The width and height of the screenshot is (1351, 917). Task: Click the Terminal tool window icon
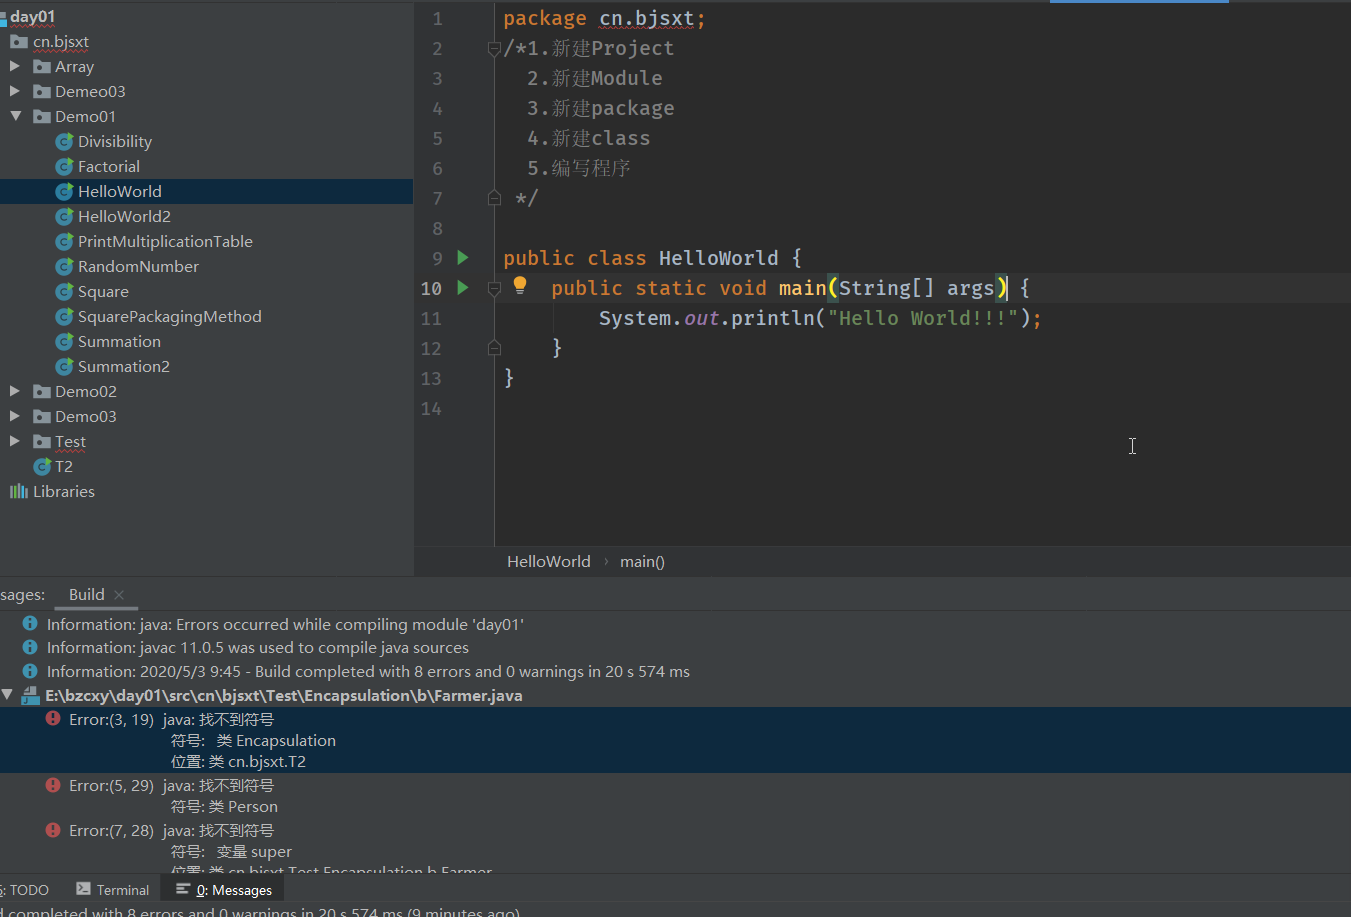(x=84, y=889)
